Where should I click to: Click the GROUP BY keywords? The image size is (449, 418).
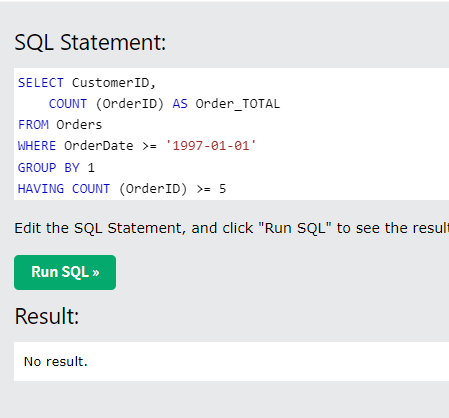[49, 168]
